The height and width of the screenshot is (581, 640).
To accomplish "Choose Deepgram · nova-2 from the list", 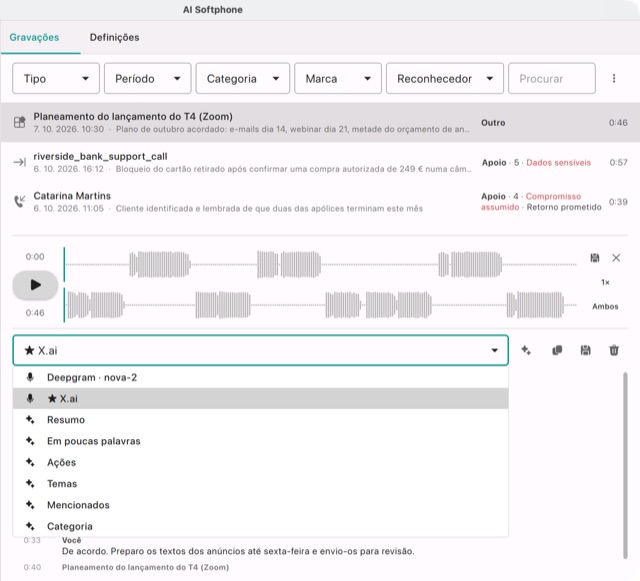I will 260,377.
